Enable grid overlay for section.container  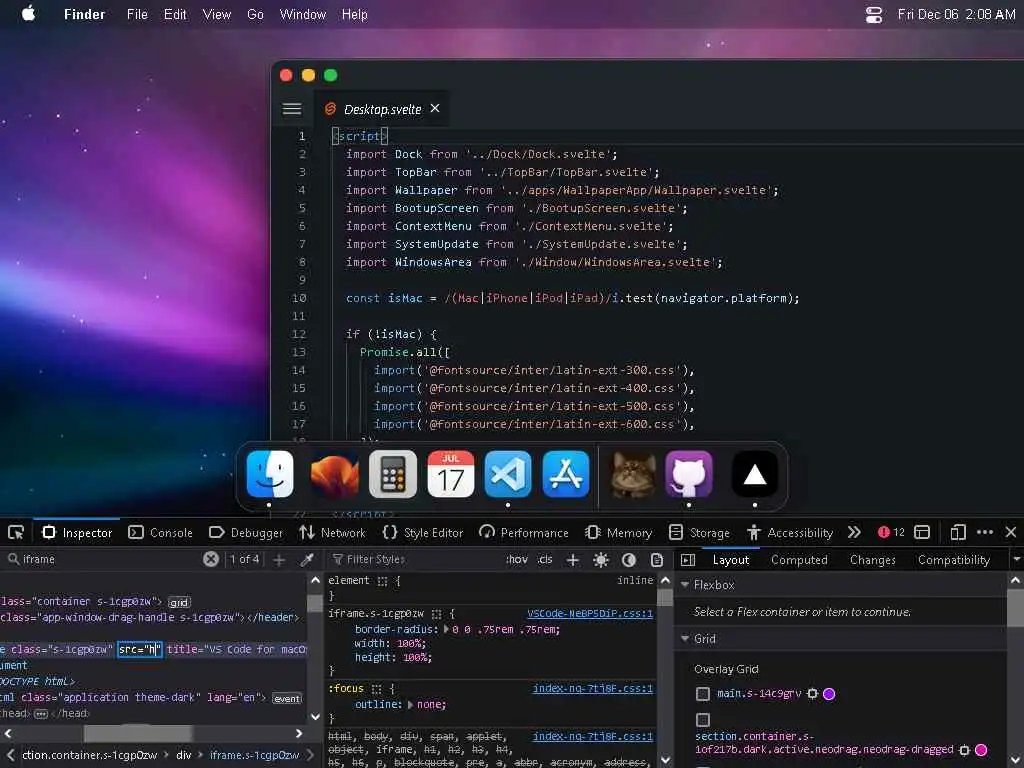703,720
